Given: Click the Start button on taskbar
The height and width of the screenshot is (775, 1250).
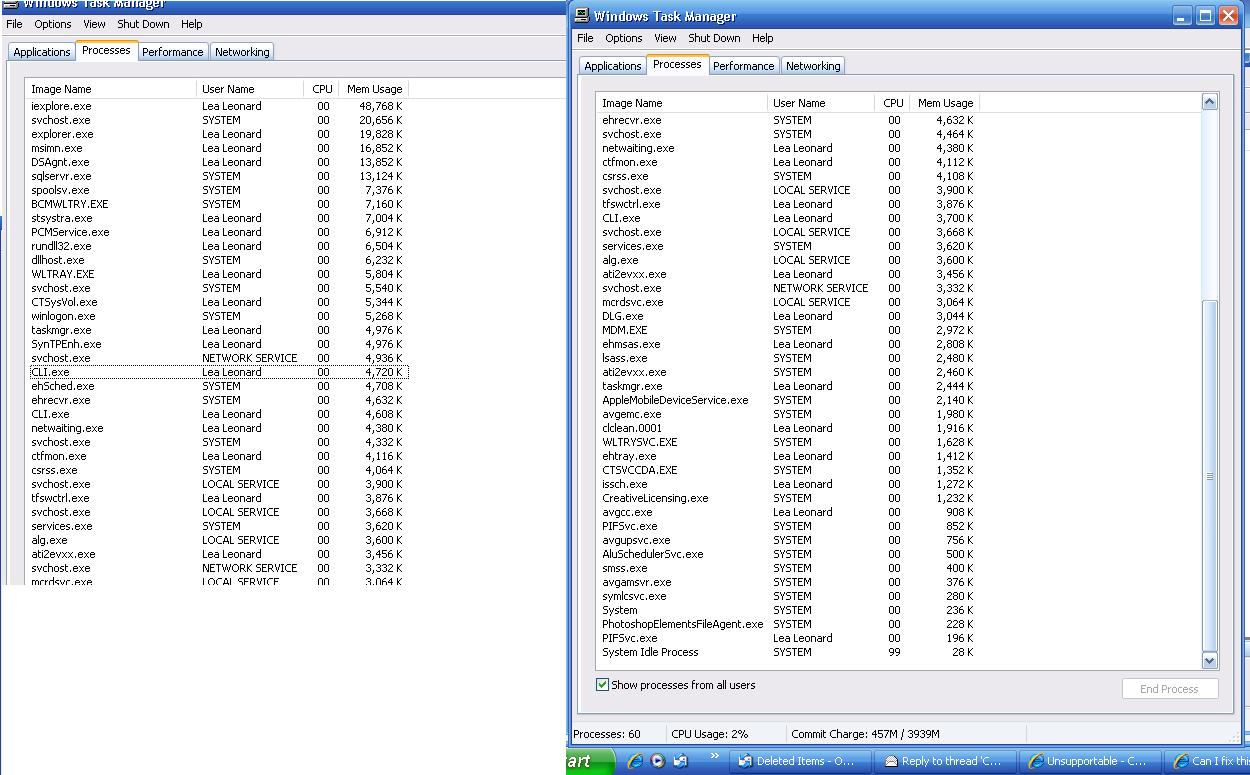Looking at the screenshot, I should [x=580, y=761].
